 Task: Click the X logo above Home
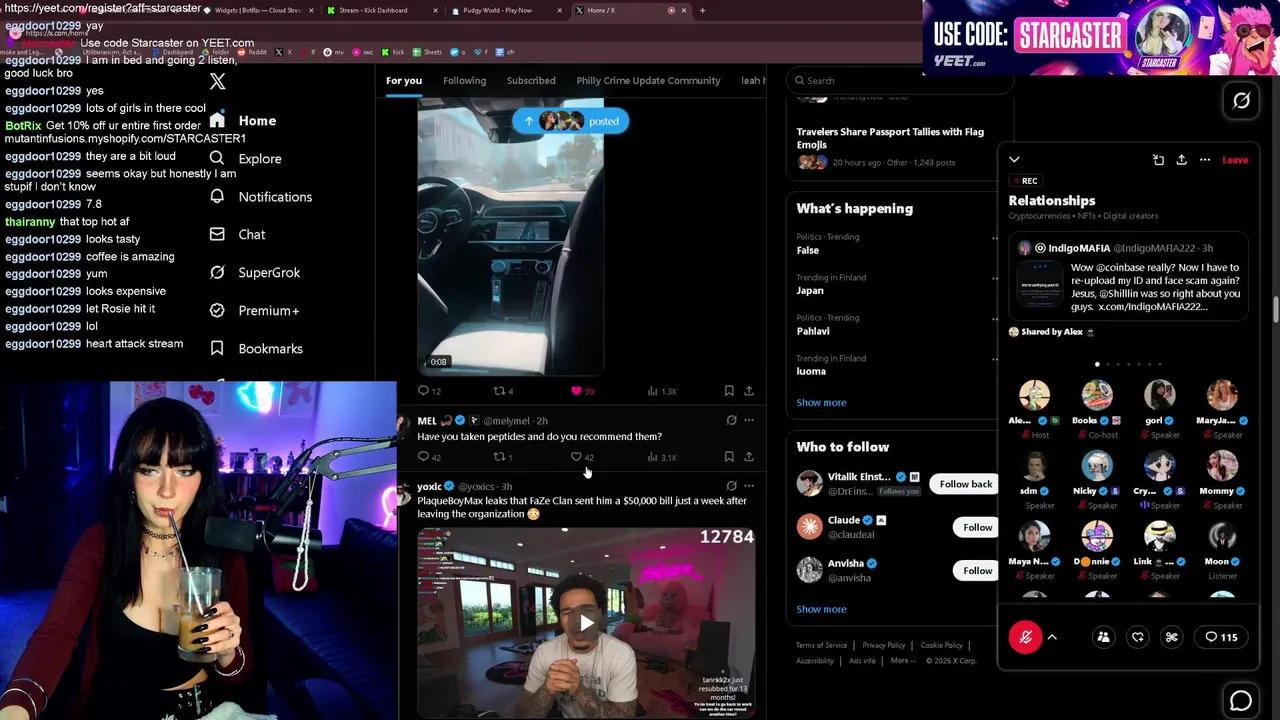click(217, 82)
